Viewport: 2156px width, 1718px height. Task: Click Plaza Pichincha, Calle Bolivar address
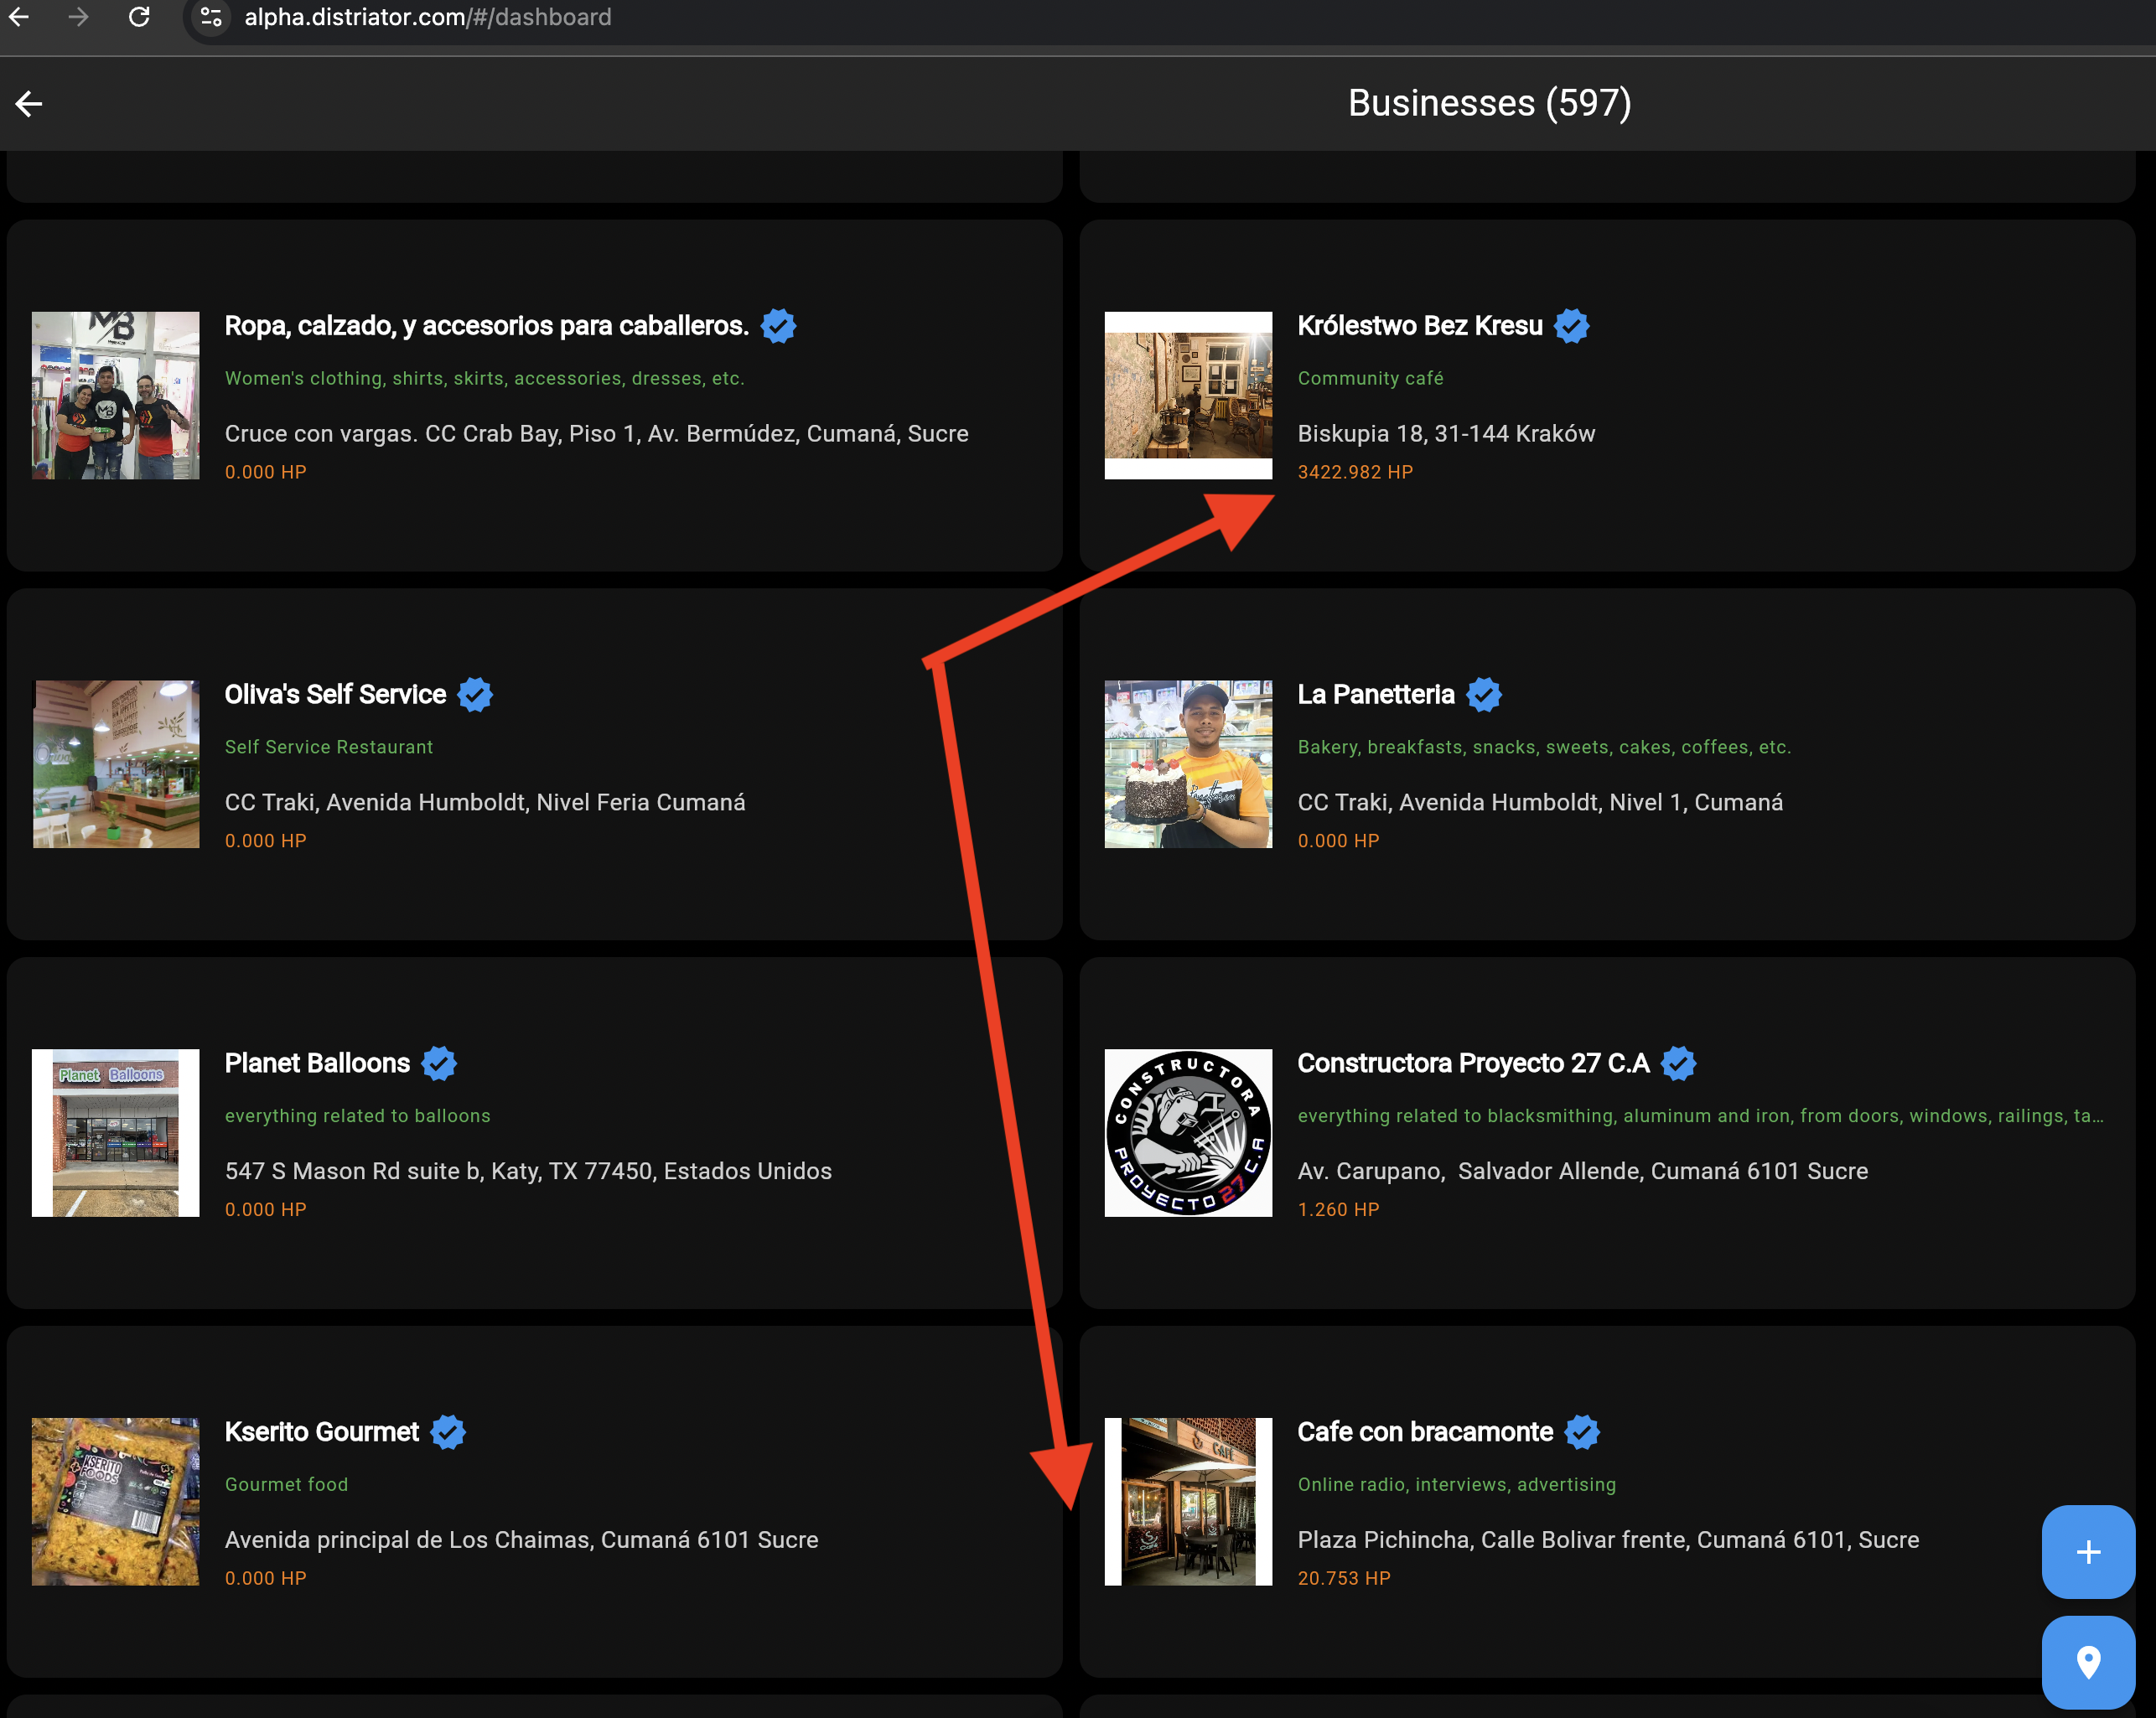1608,1540
